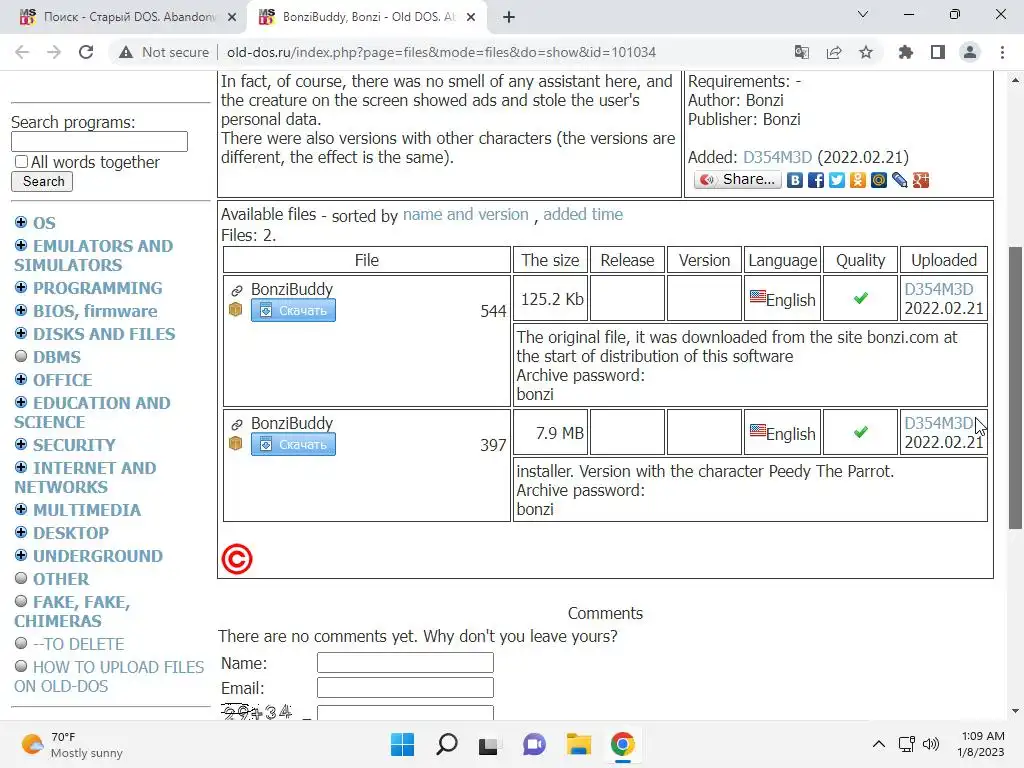1024x768 pixels.
Task: Expand the BIOS, firmware category
Action: [21, 310]
